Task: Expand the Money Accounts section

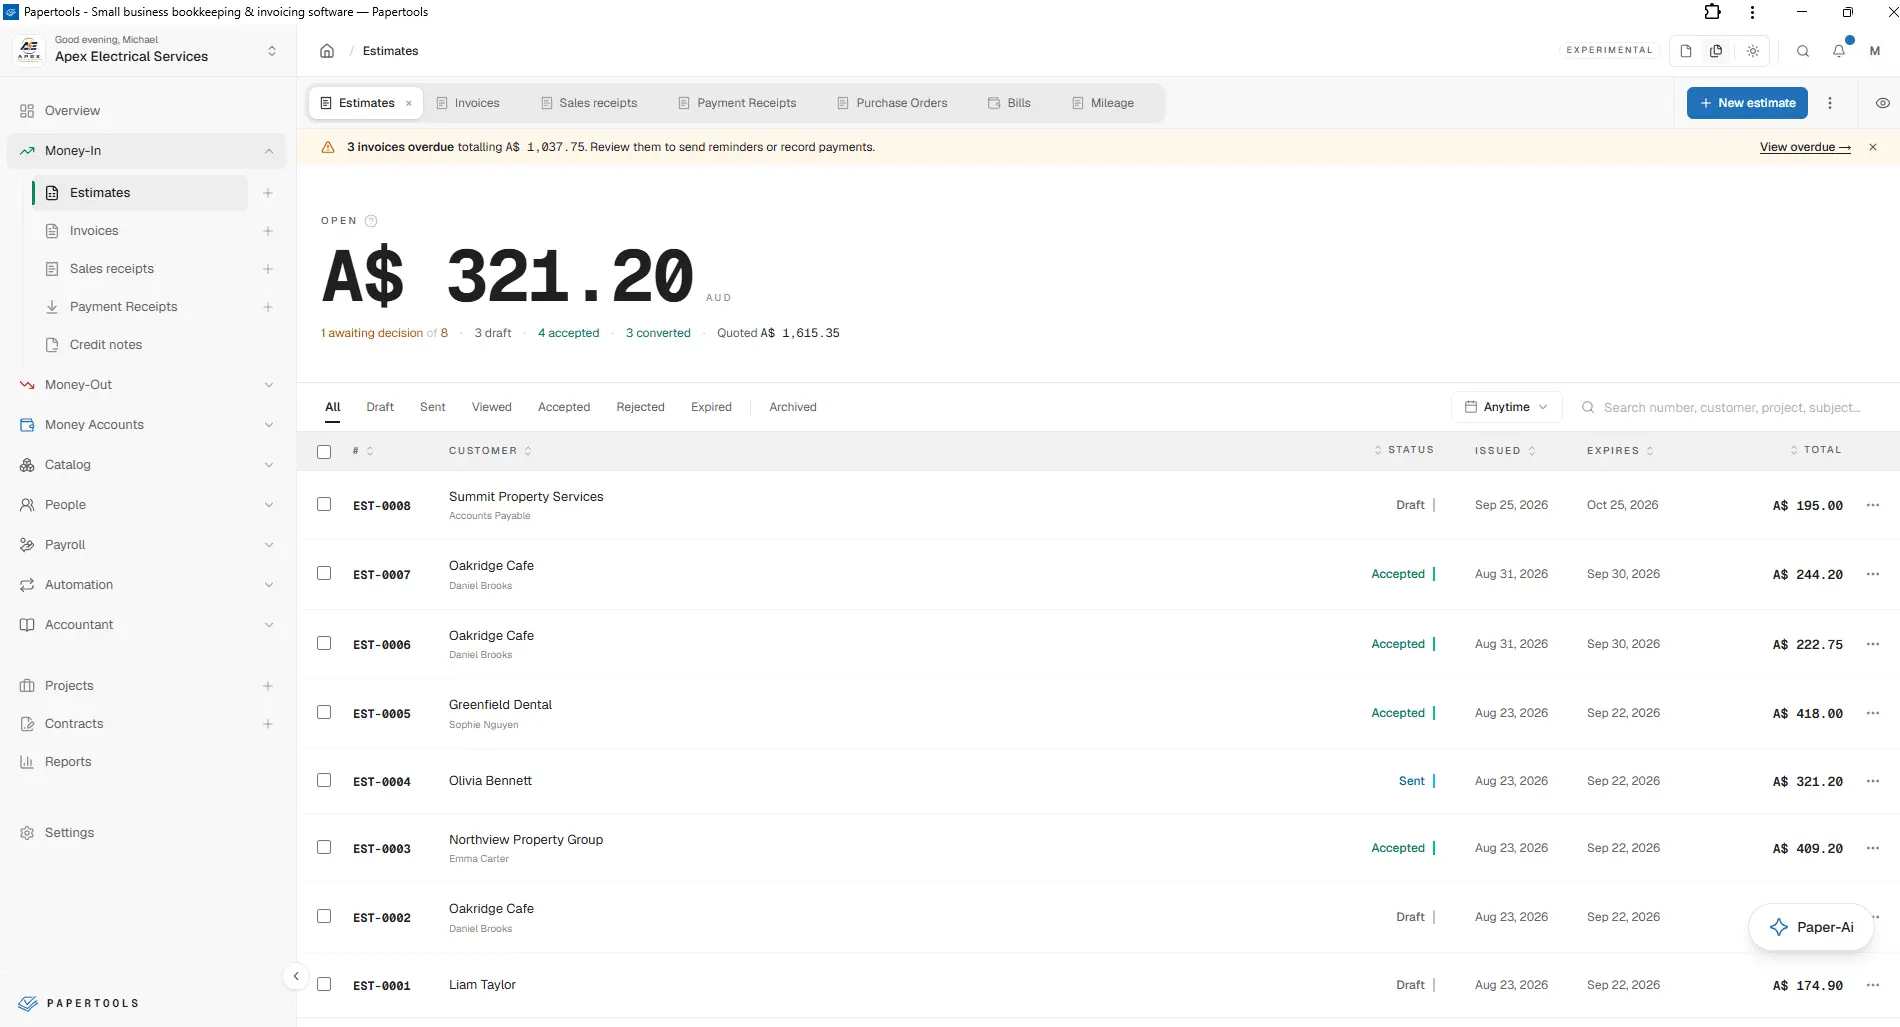Action: click(146, 425)
